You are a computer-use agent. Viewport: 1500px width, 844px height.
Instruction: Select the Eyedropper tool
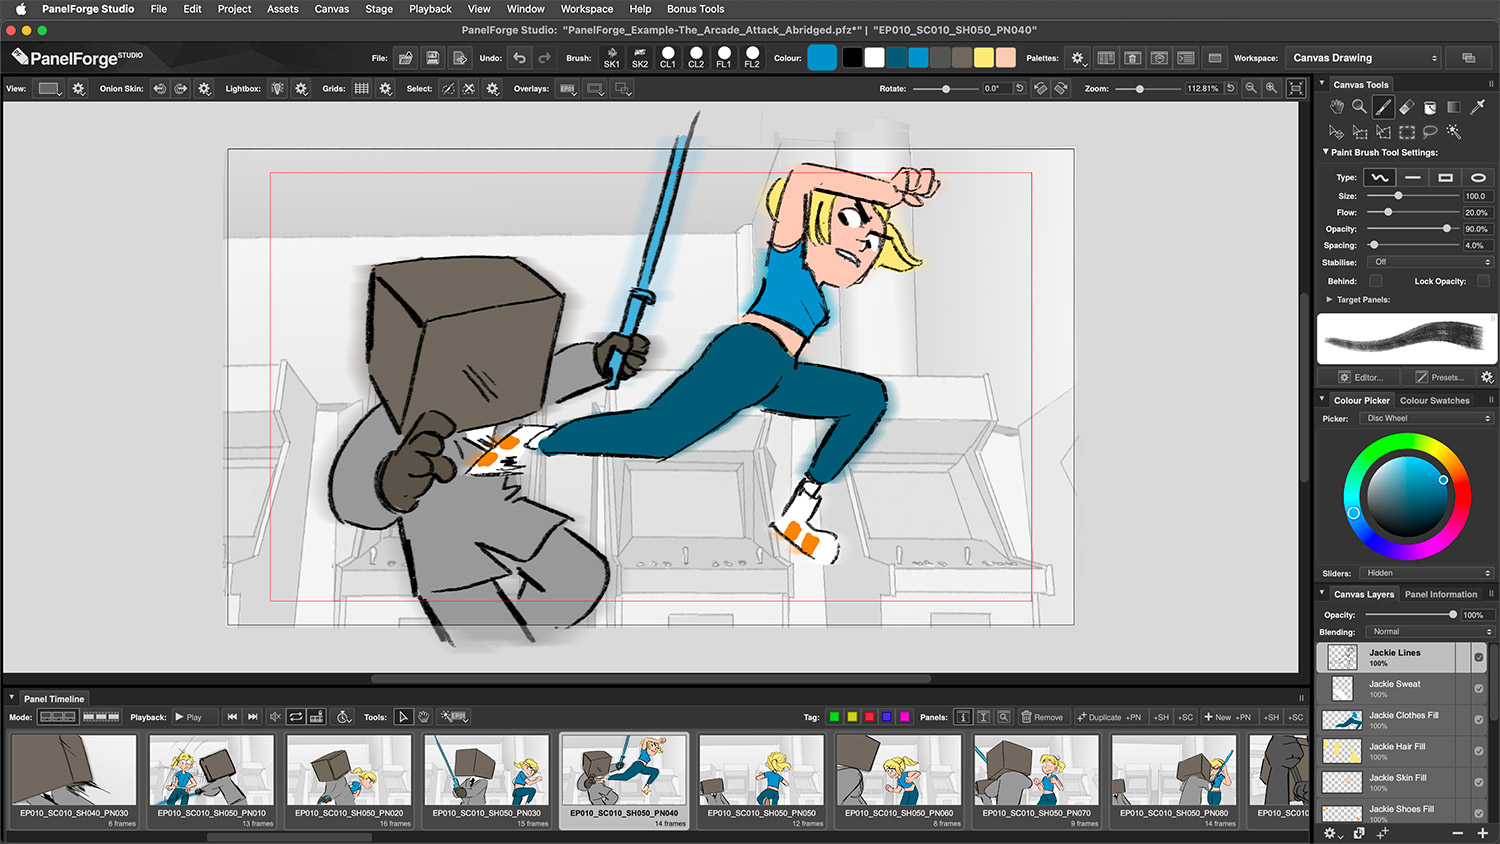[x=1477, y=106]
